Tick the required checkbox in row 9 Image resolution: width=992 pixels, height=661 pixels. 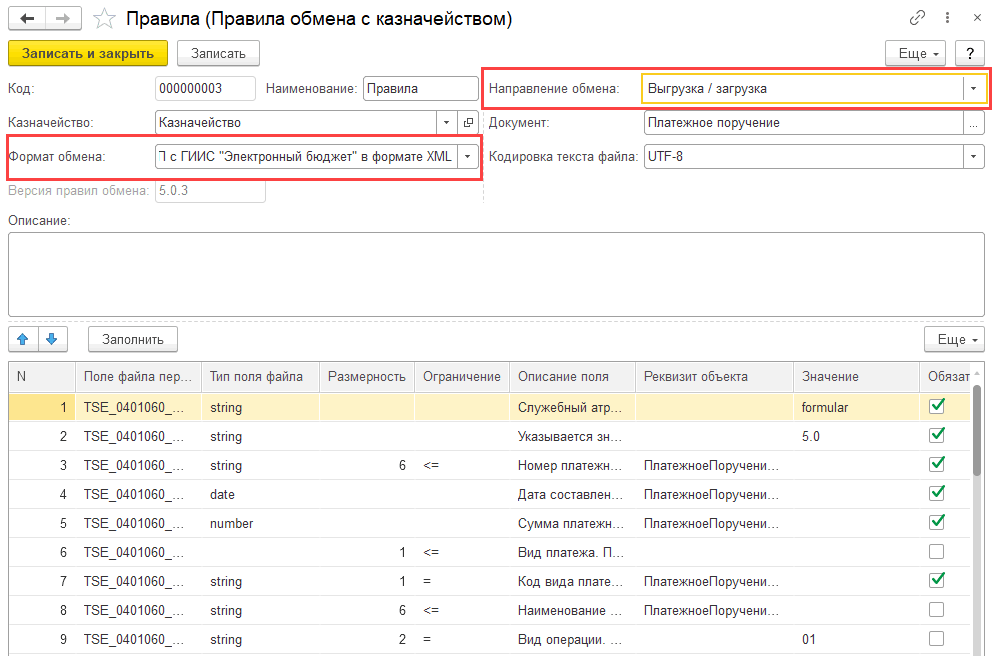tap(936, 639)
